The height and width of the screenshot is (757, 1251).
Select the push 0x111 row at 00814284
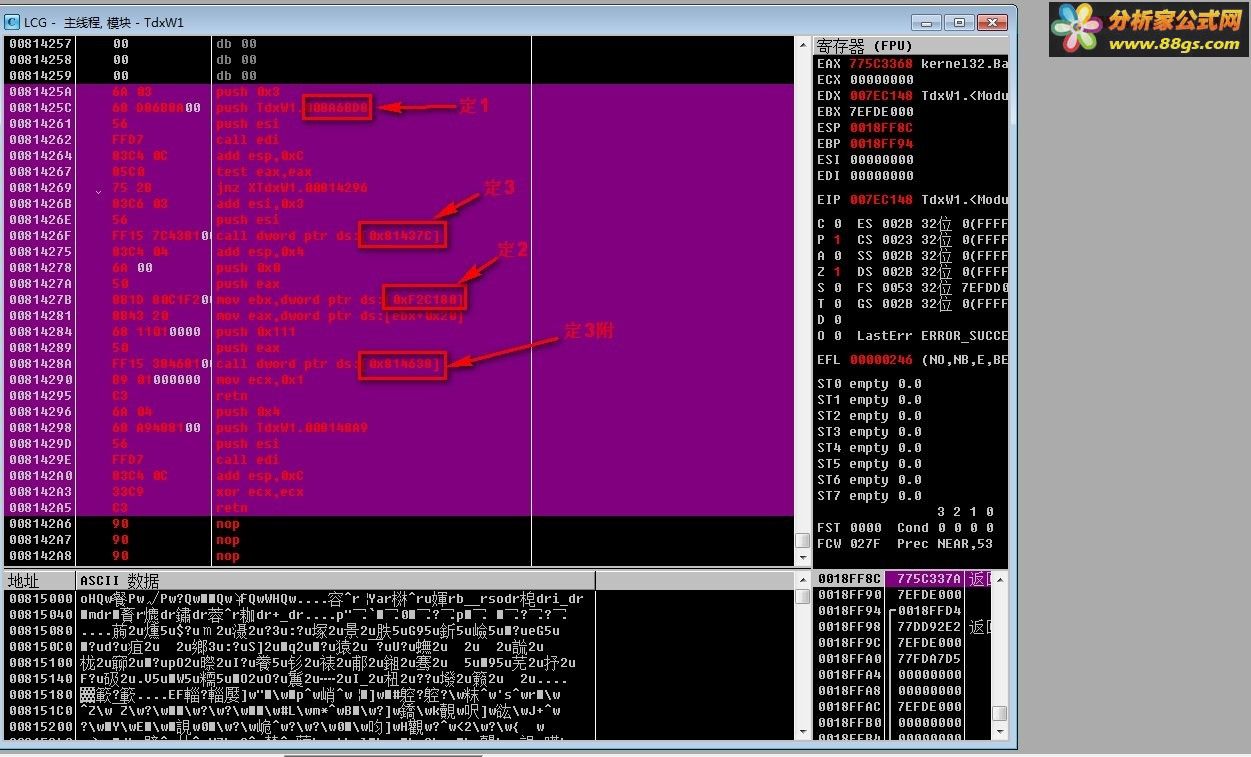400,332
